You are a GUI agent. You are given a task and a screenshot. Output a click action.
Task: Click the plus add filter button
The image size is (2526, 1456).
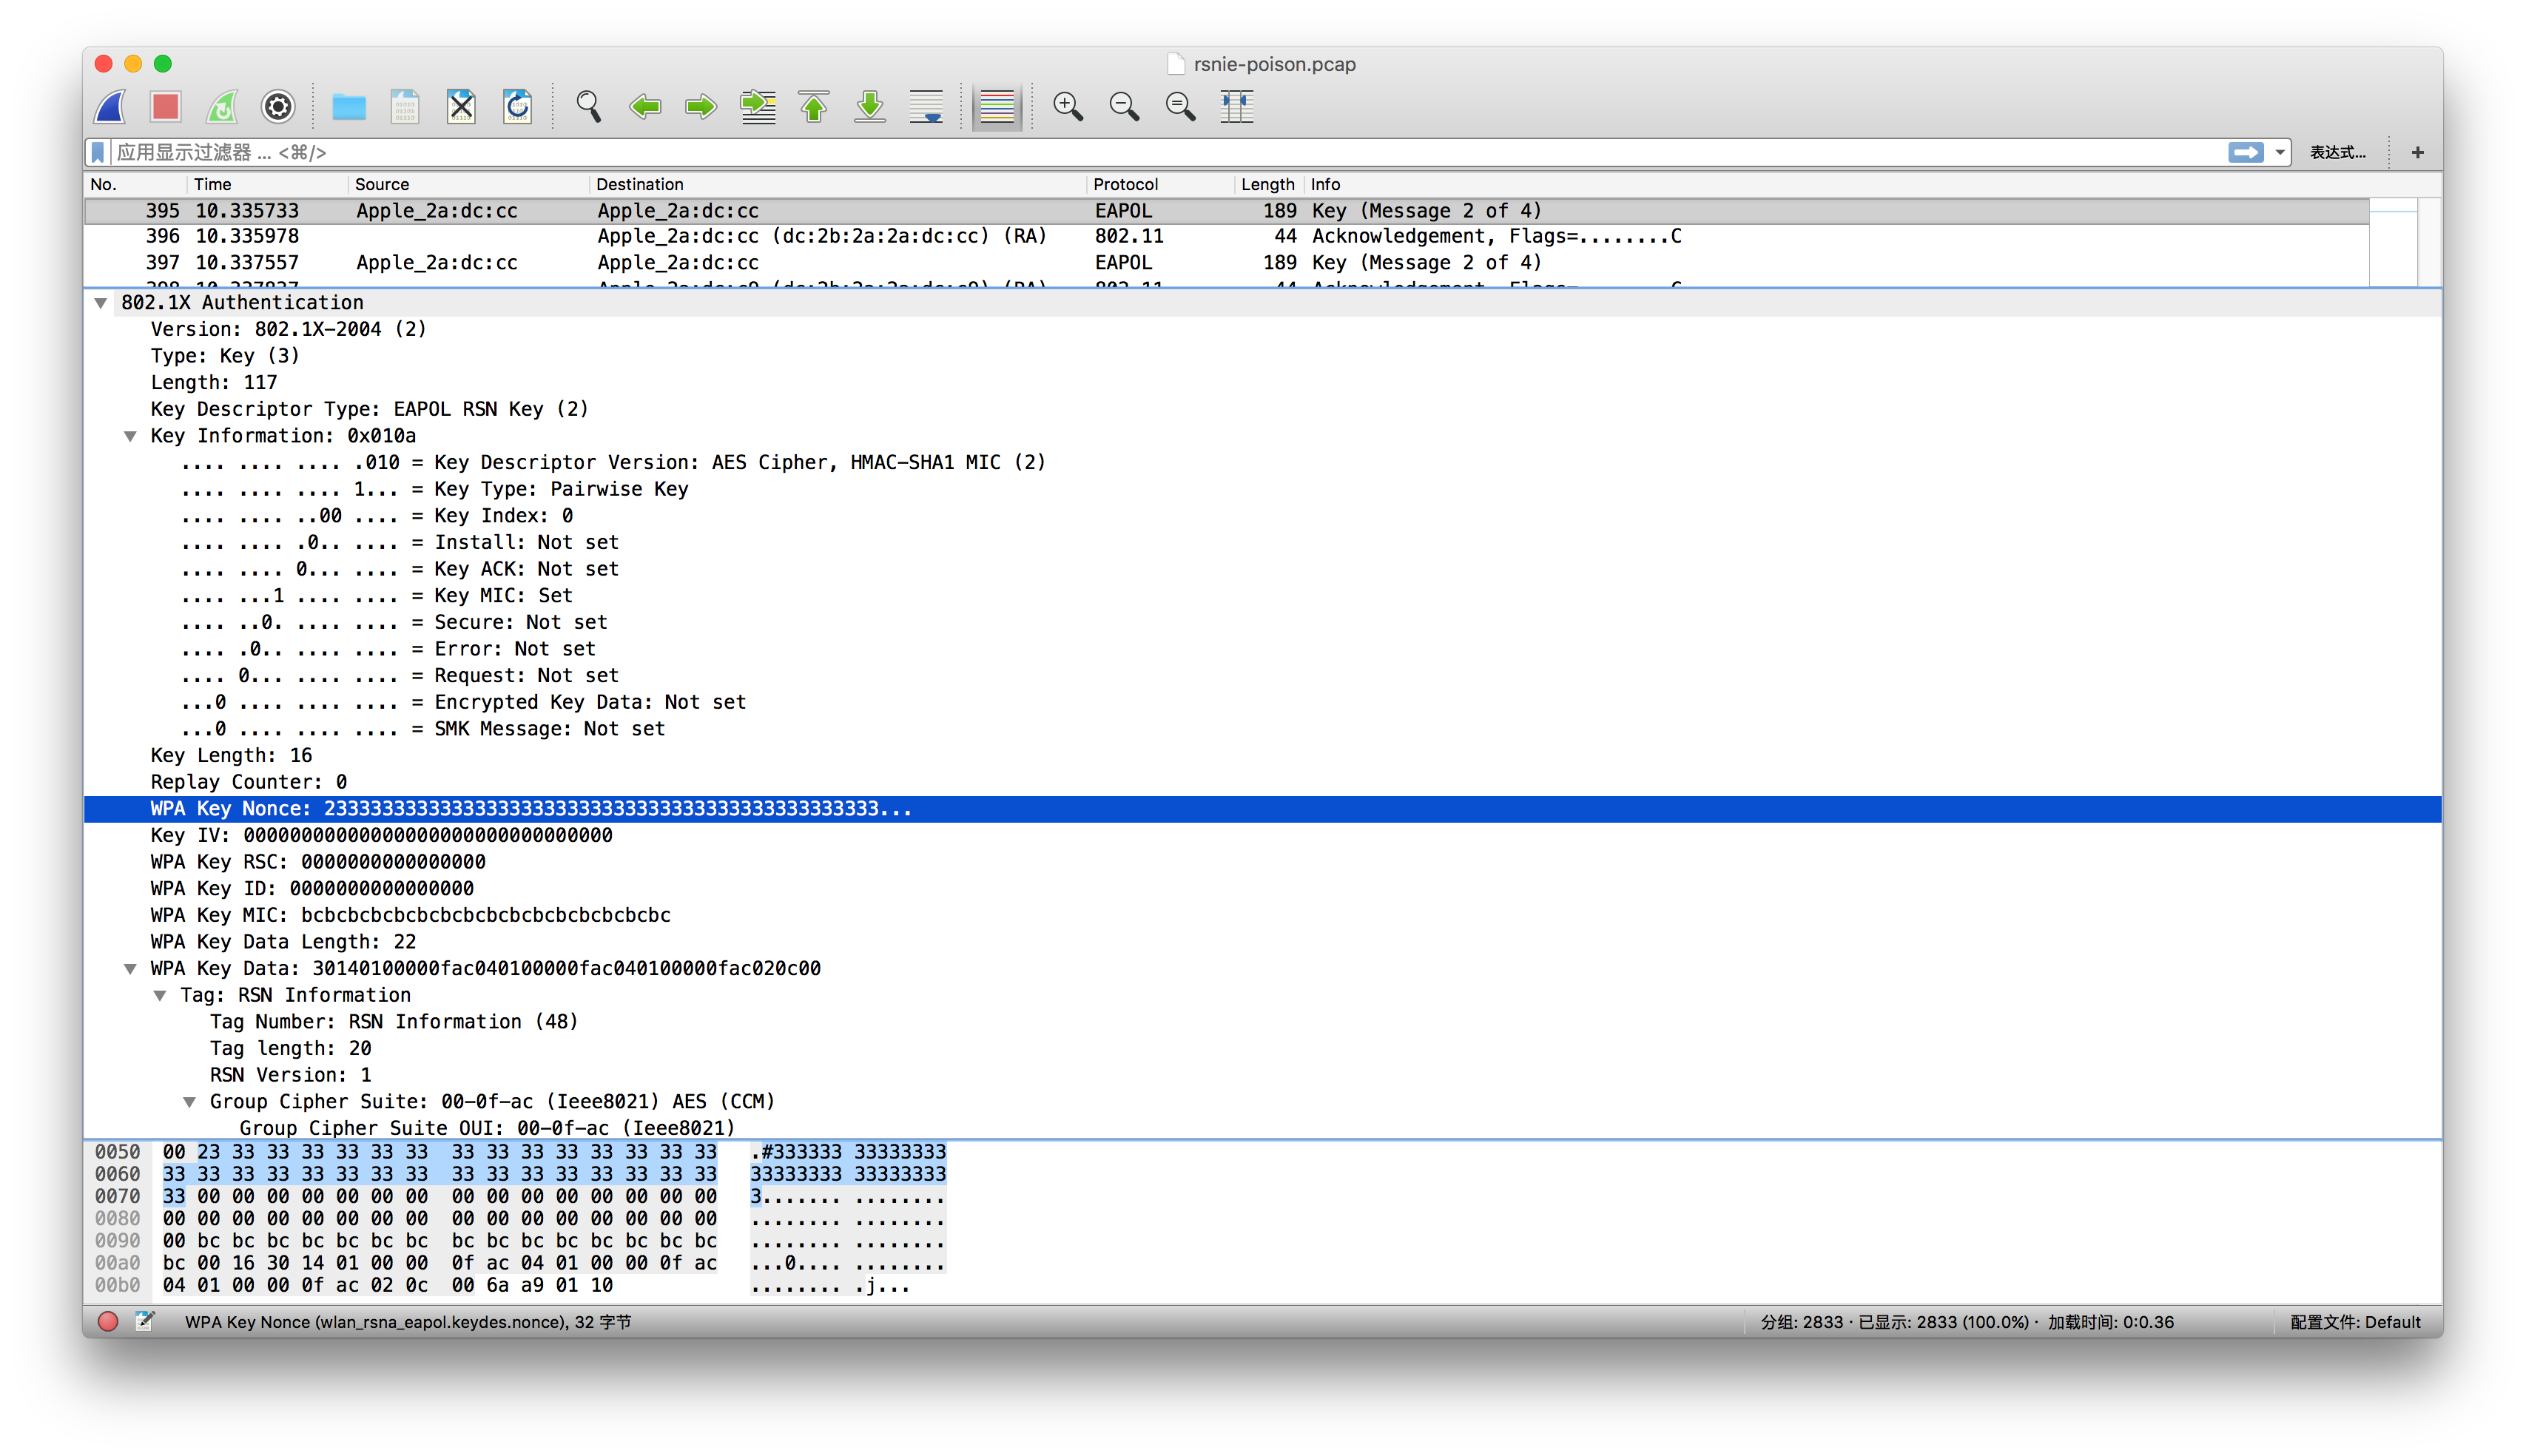[x=2417, y=153]
